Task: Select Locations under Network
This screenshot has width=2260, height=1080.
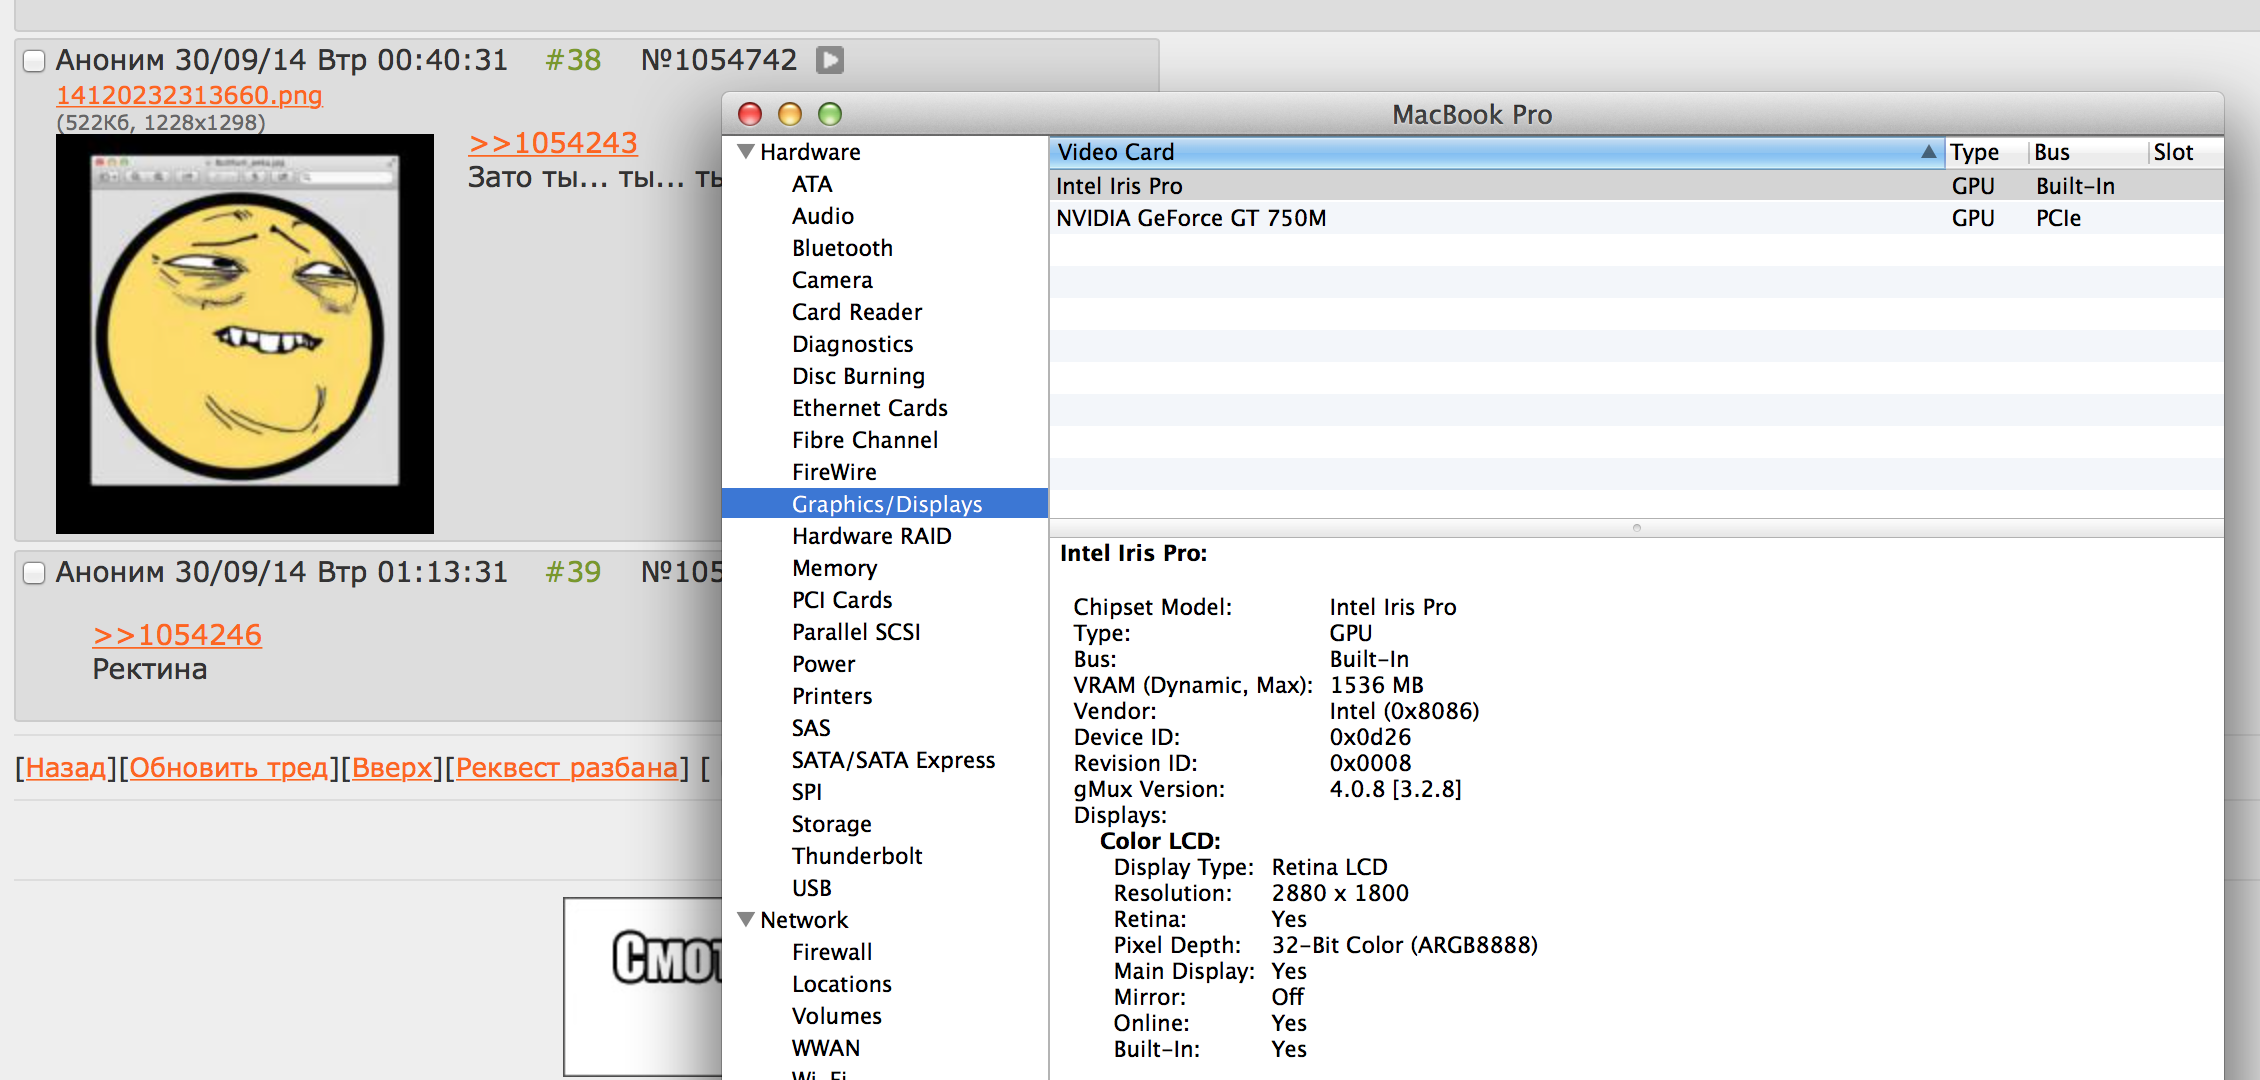Action: point(841,984)
